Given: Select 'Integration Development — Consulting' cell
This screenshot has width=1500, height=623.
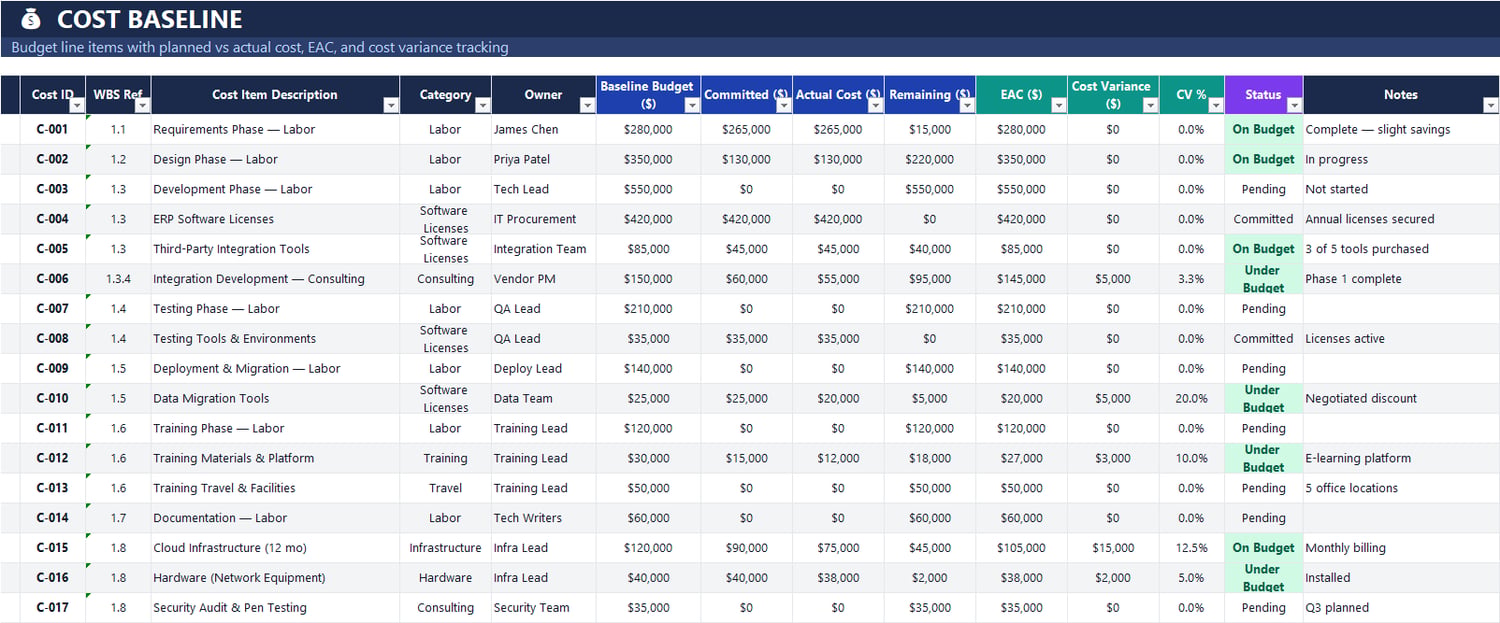Looking at the screenshot, I should [x=275, y=279].
